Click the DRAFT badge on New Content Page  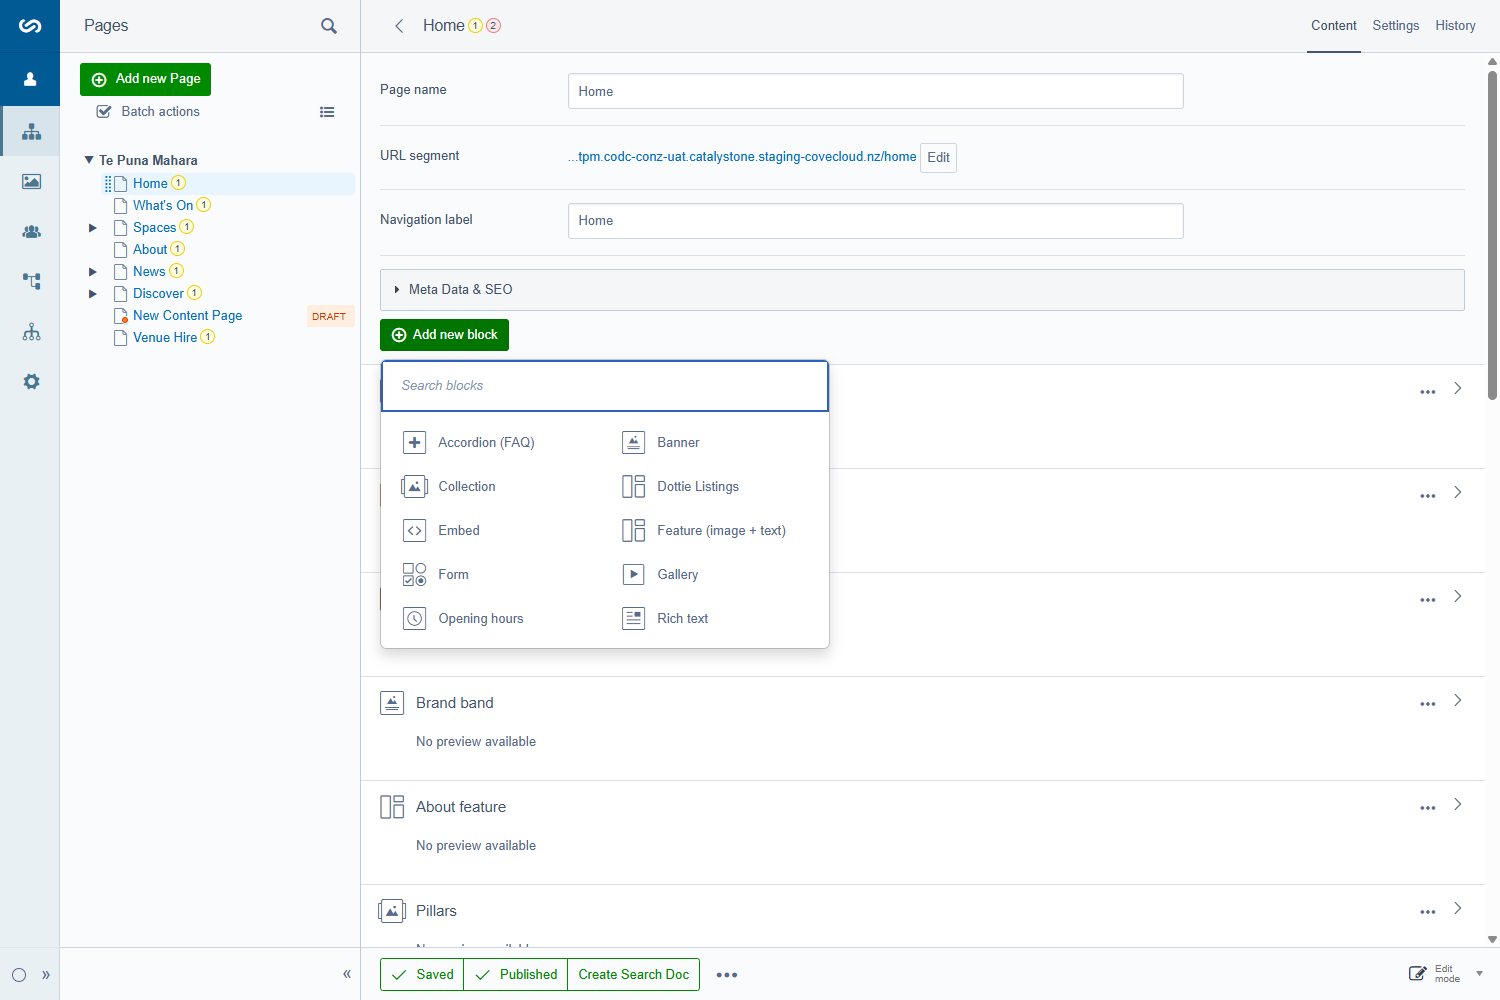click(x=329, y=316)
